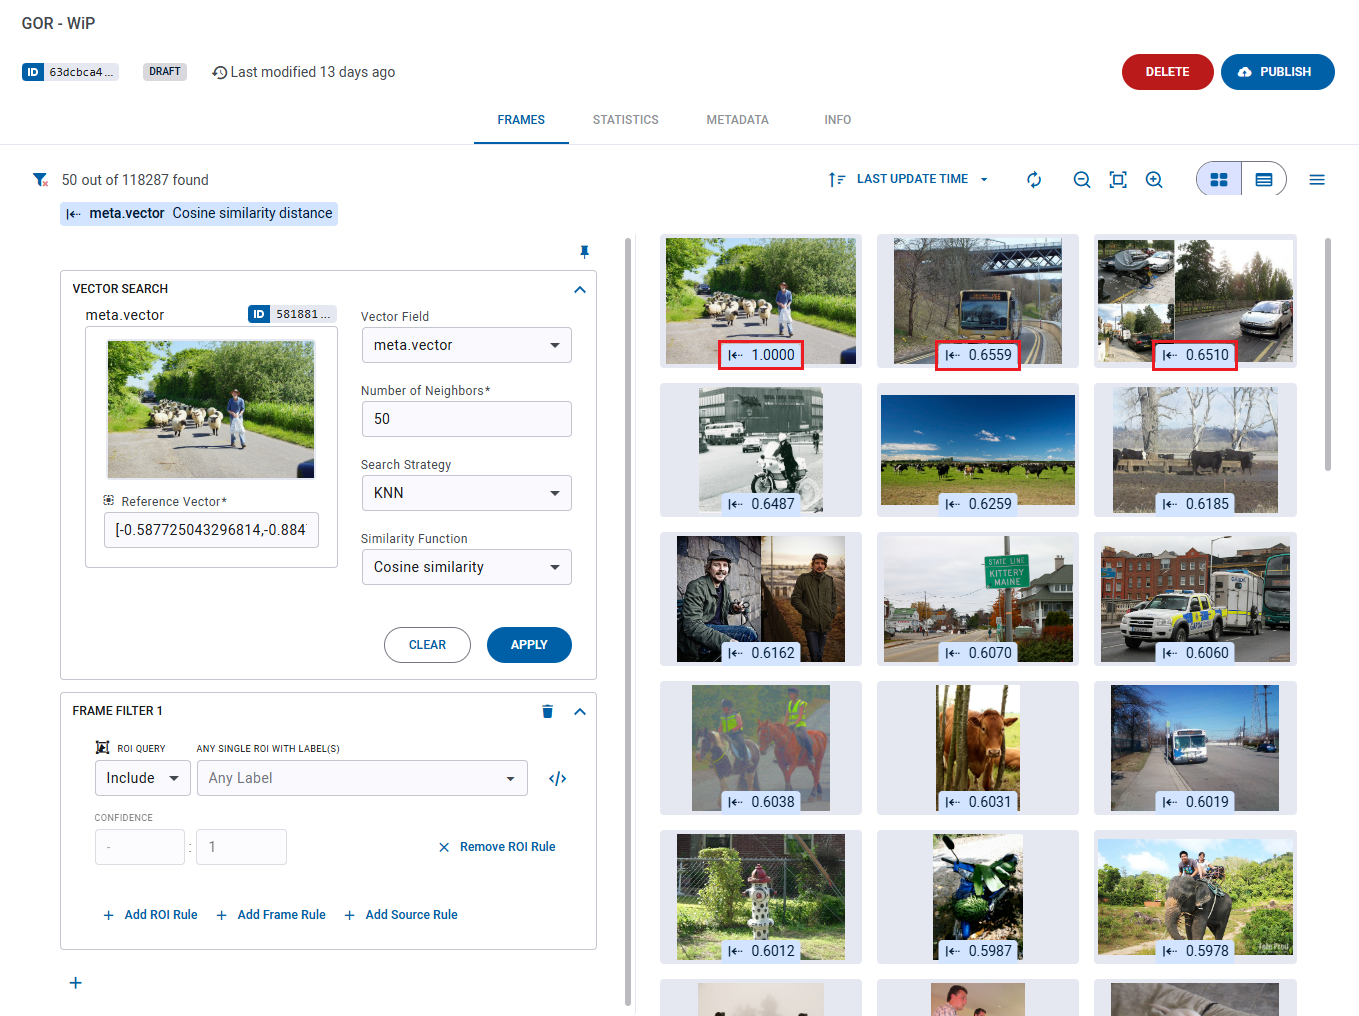Pin the Vector Search panel

pyautogui.click(x=584, y=252)
